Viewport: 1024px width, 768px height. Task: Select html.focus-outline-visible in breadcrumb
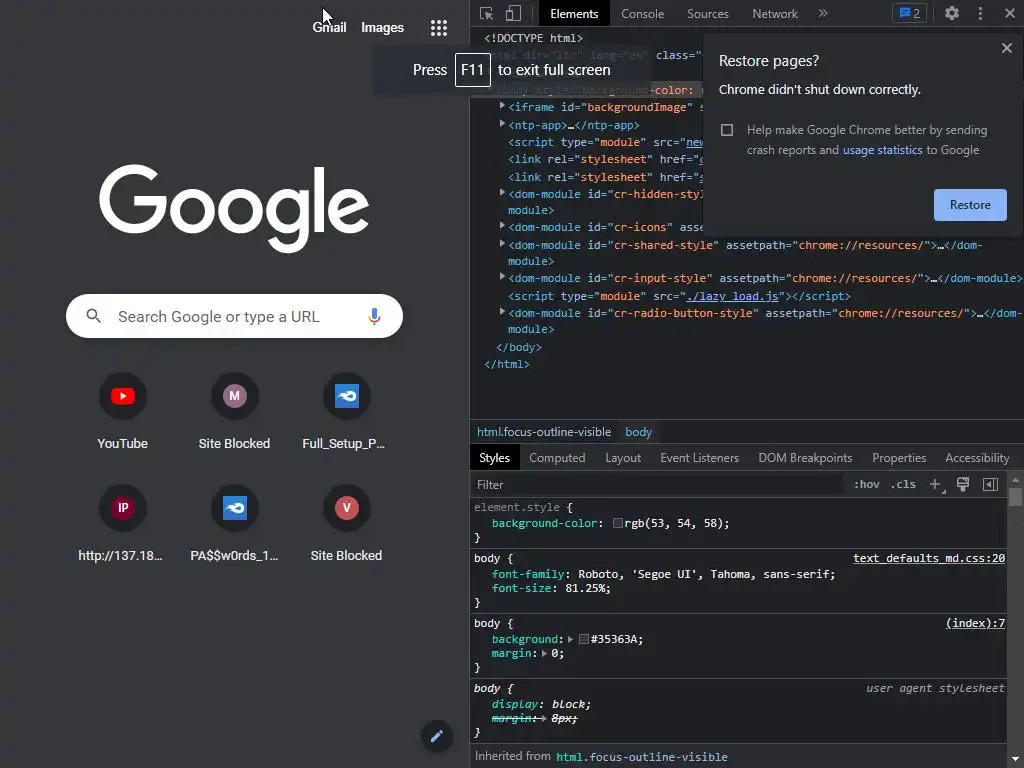pyautogui.click(x=543, y=432)
